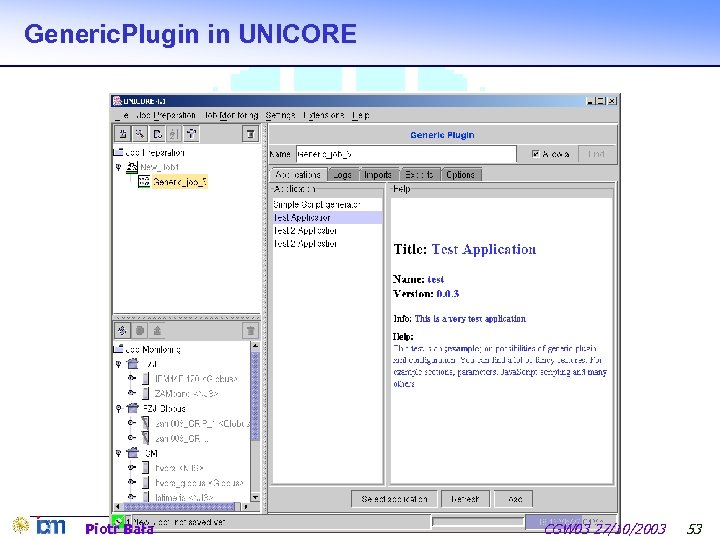This screenshot has width=720, height=540.
Task: Click the wrench icon in Job Preparation toolbar
Action: pyautogui.click(x=140, y=134)
